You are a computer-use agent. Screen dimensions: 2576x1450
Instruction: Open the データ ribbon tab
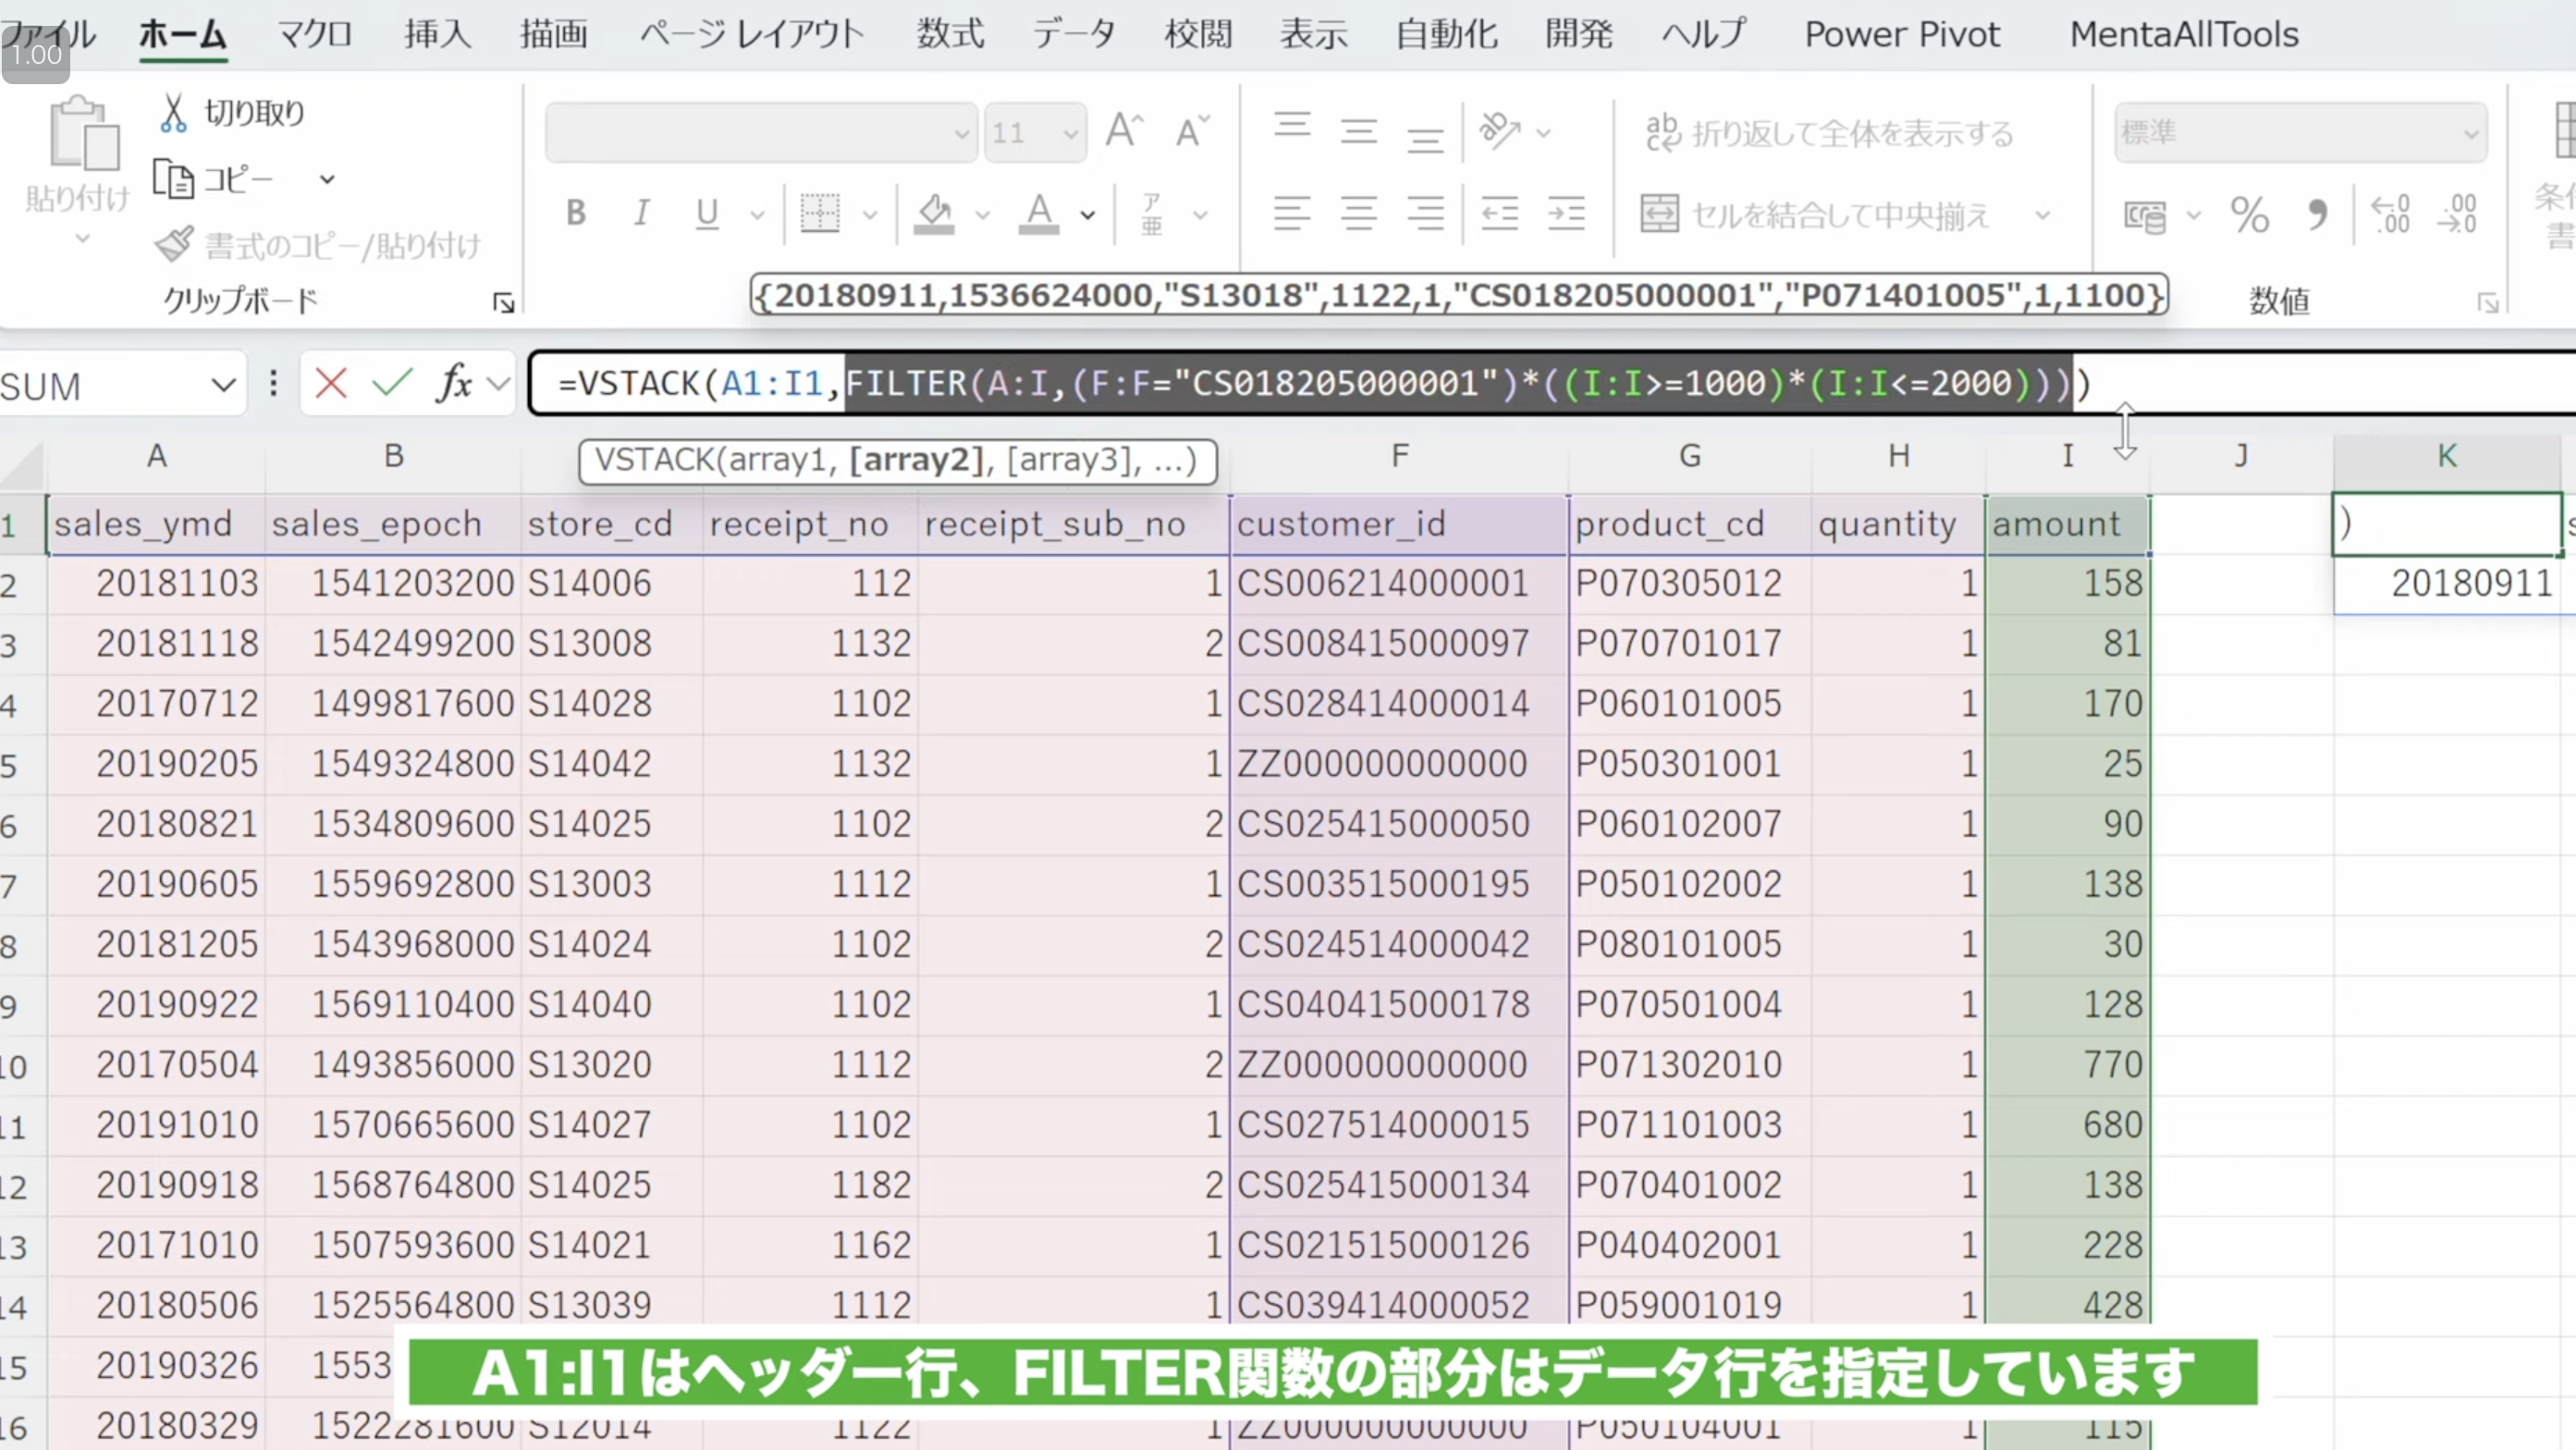(1074, 35)
